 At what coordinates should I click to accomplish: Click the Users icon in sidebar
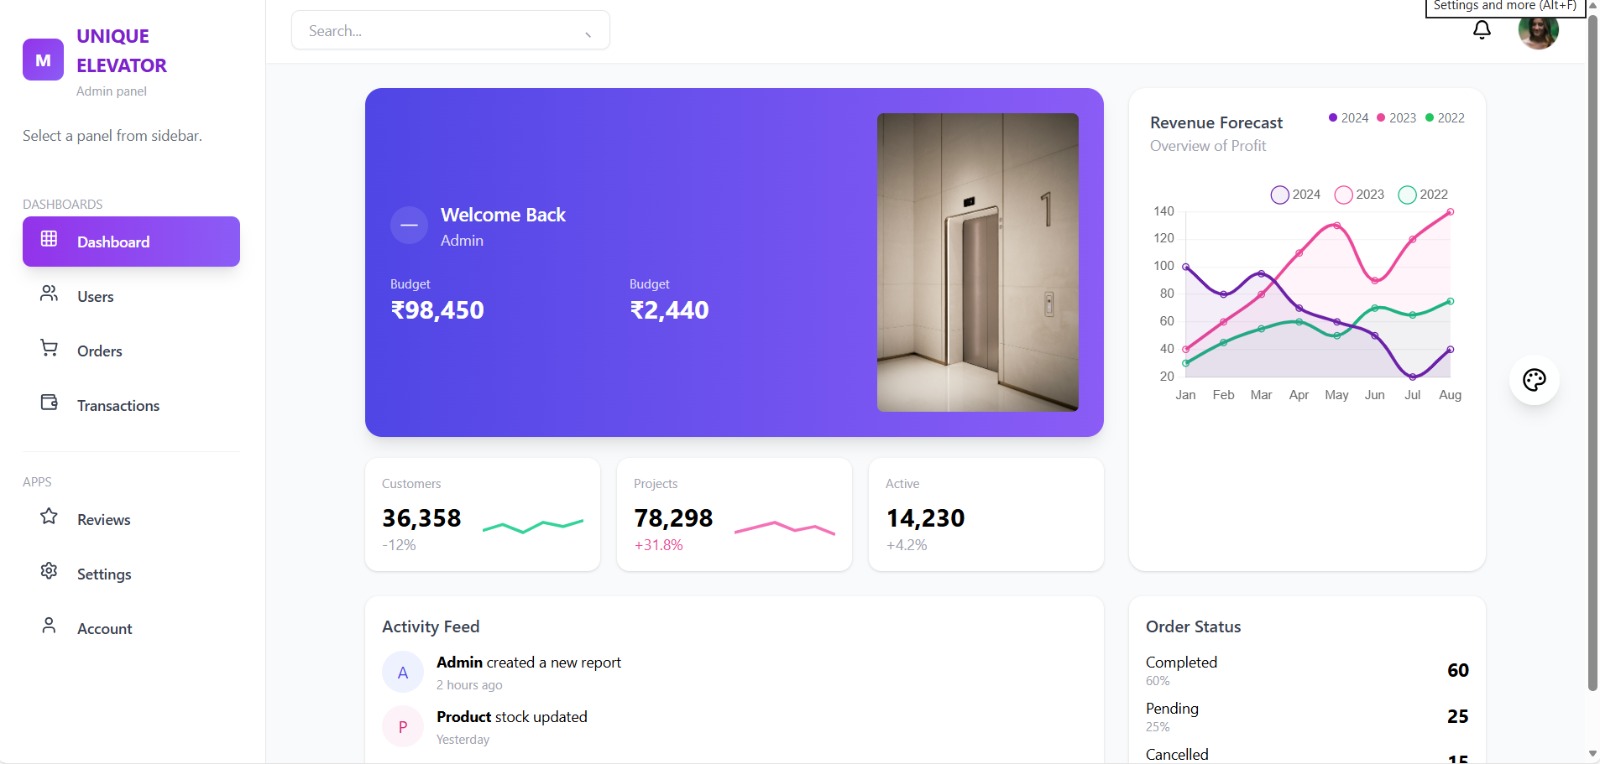pos(49,294)
